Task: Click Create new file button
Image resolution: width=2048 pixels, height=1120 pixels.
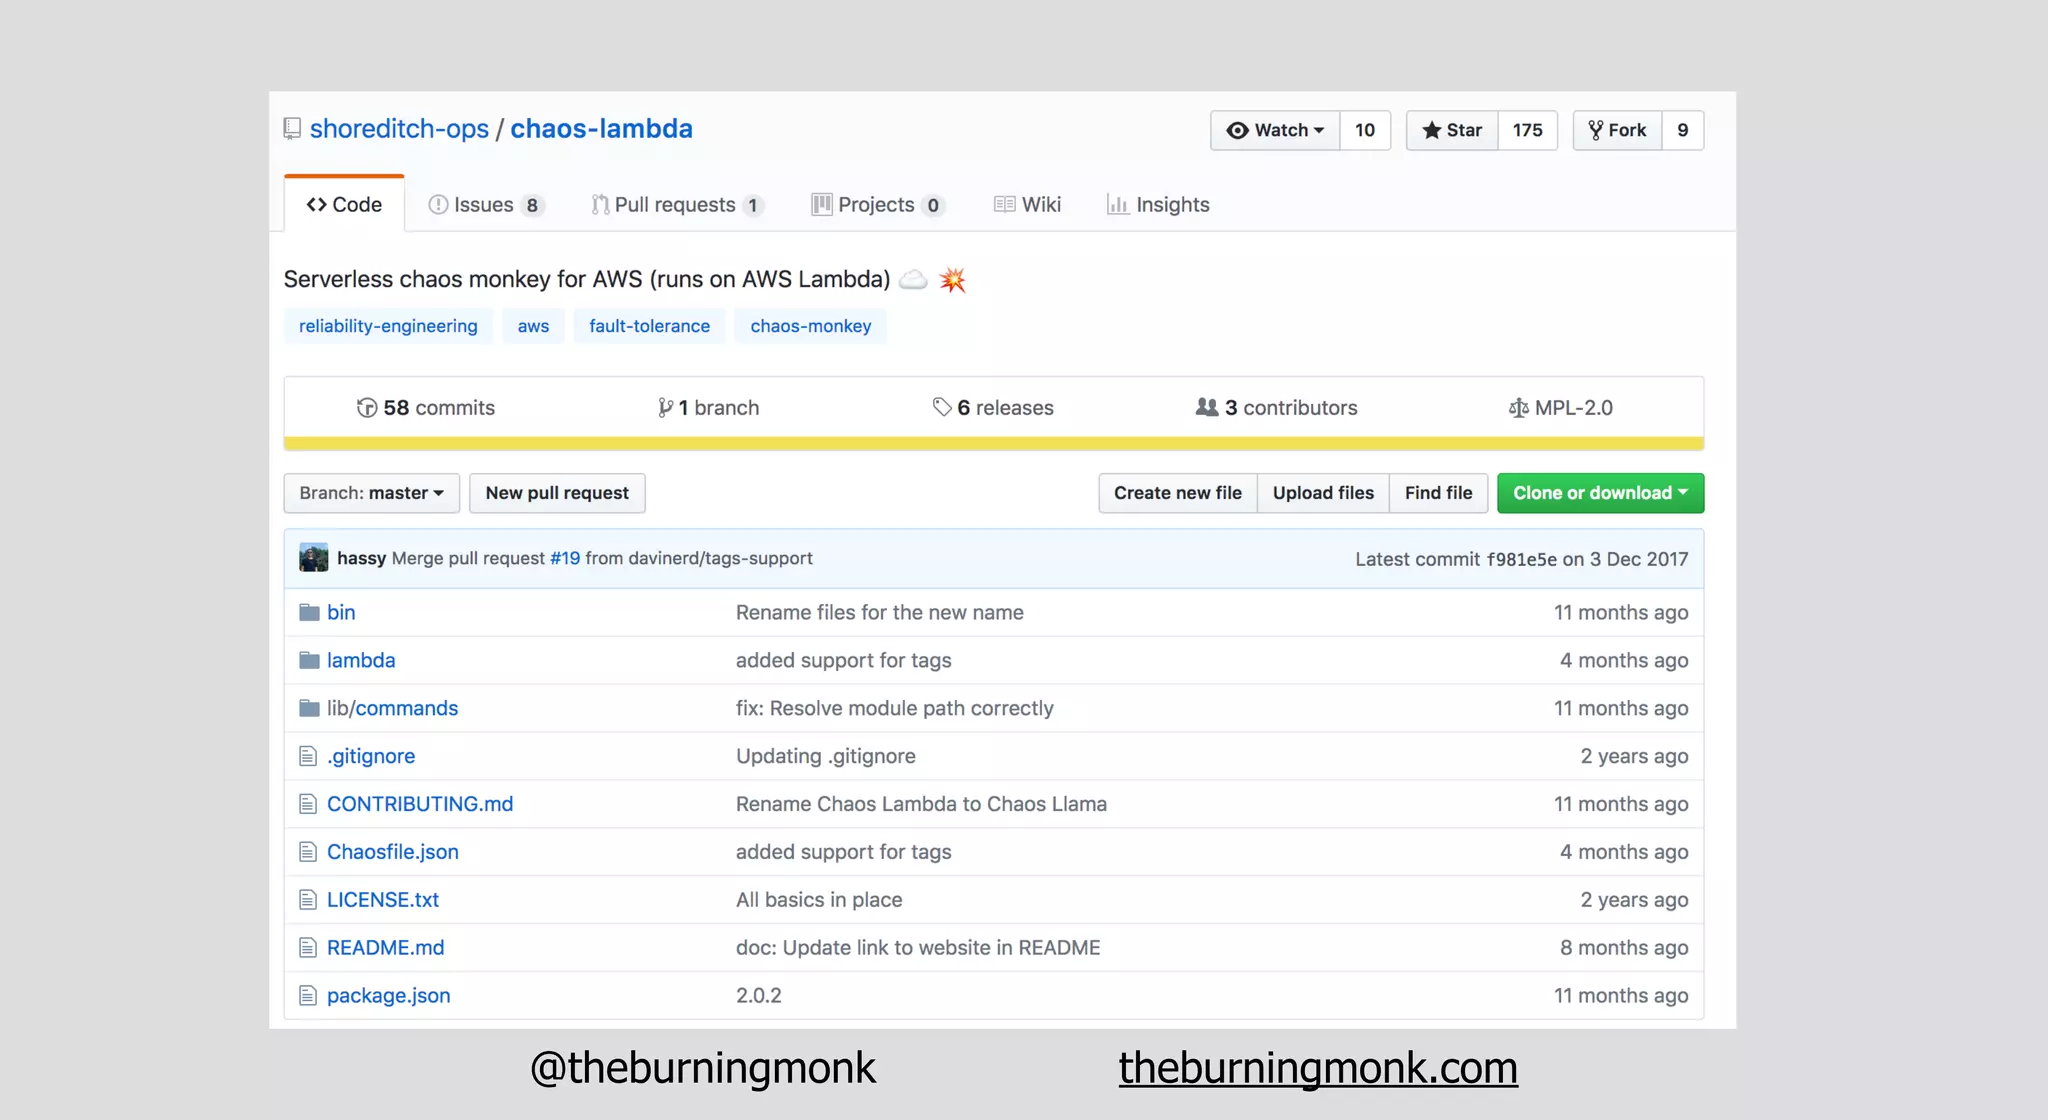Action: pos(1178,493)
